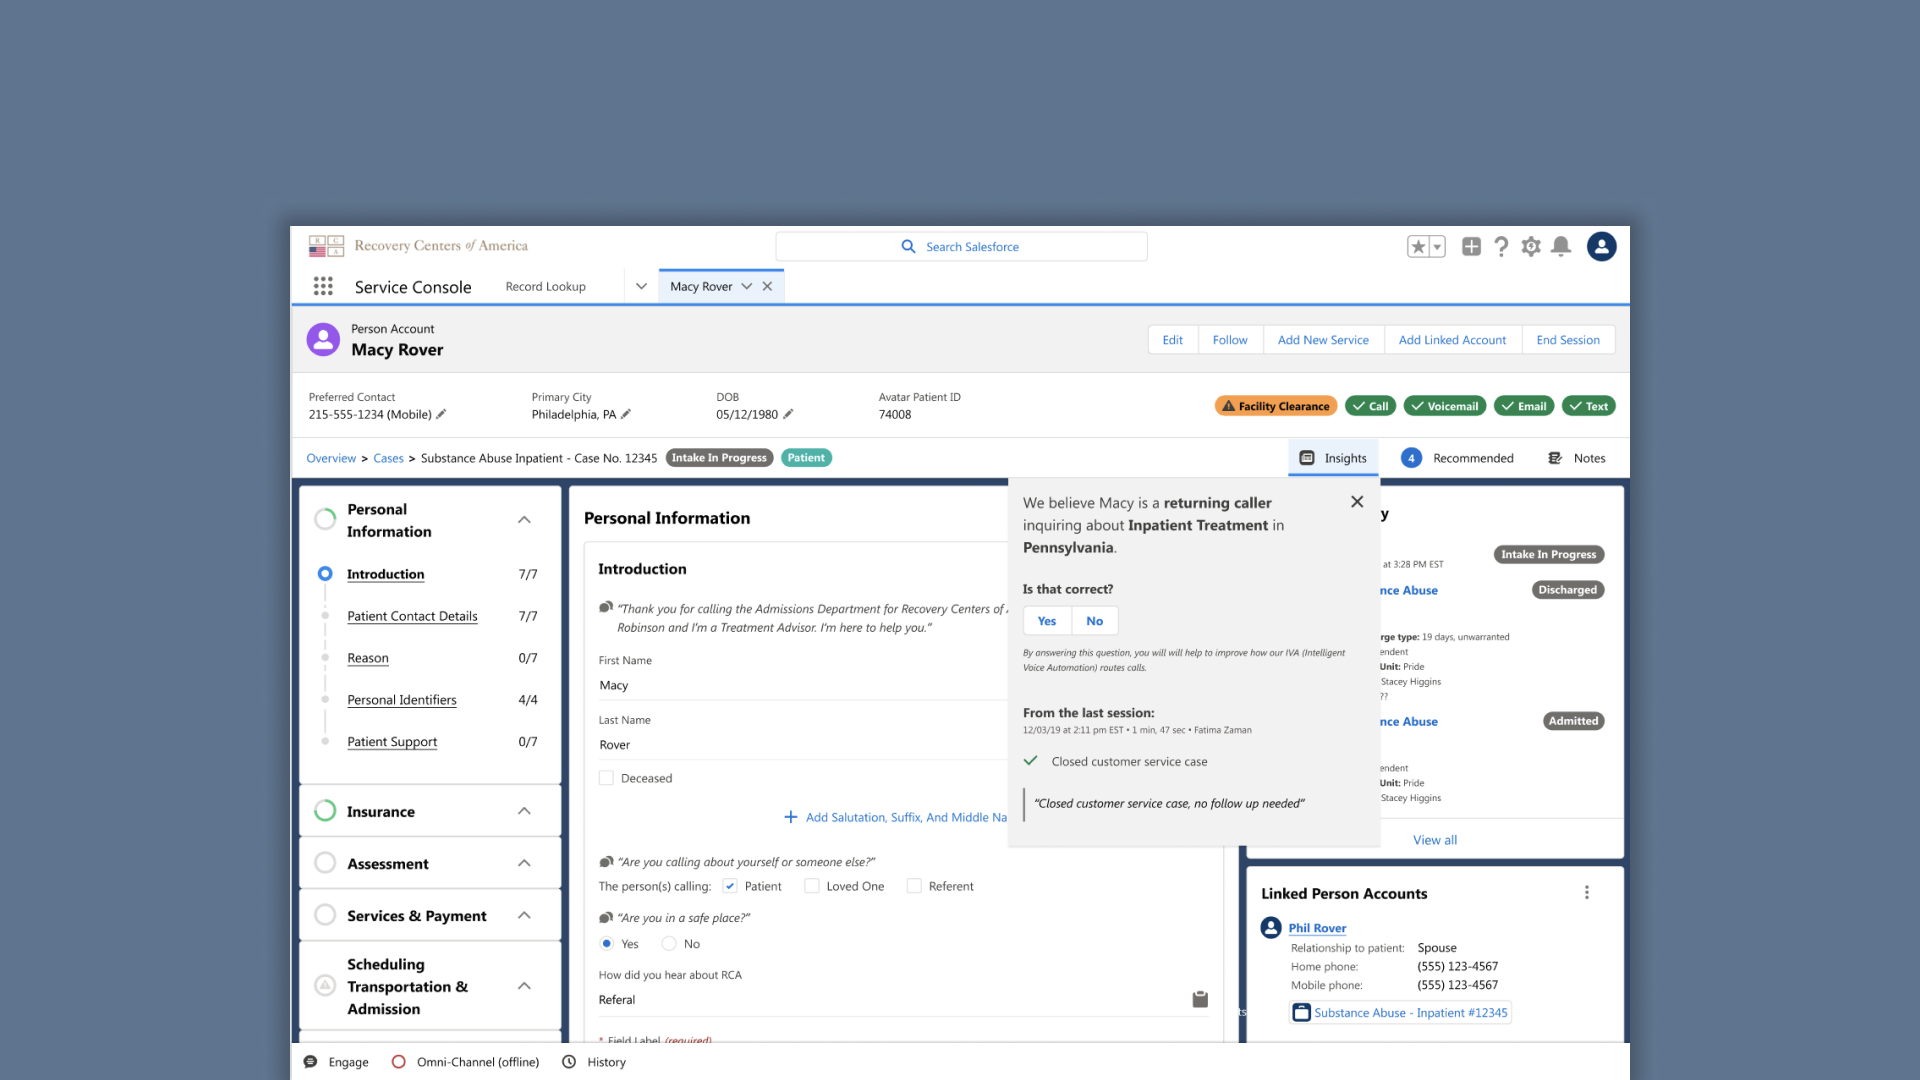Switch to the Notes tab

coord(1577,458)
